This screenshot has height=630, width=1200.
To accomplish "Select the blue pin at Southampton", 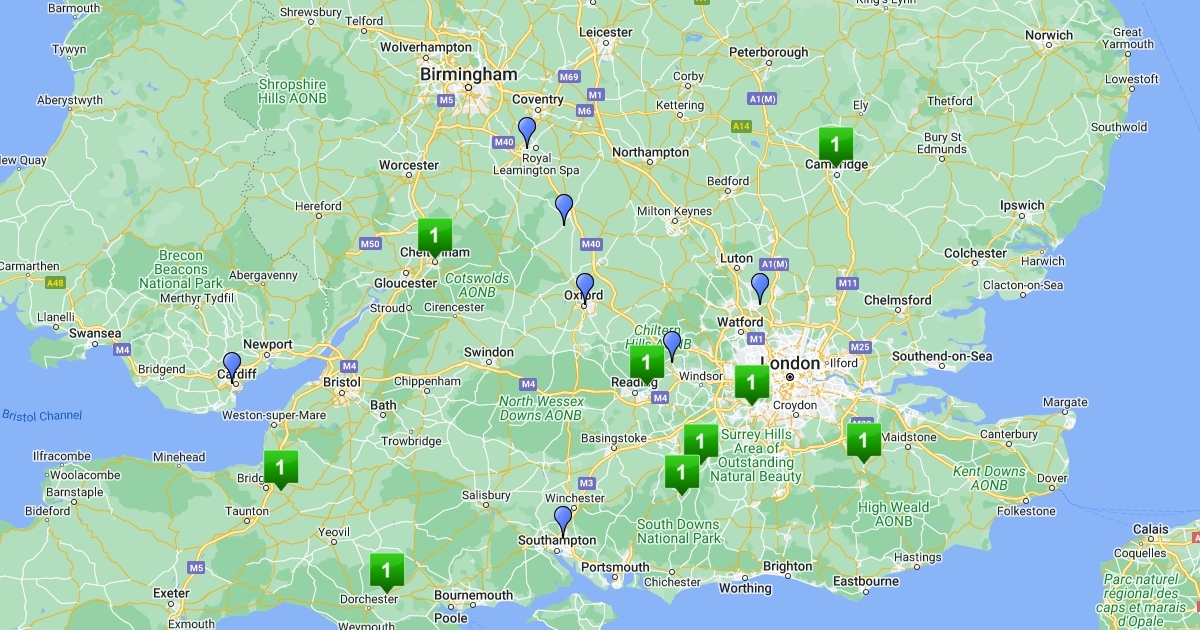I will click(563, 520).
